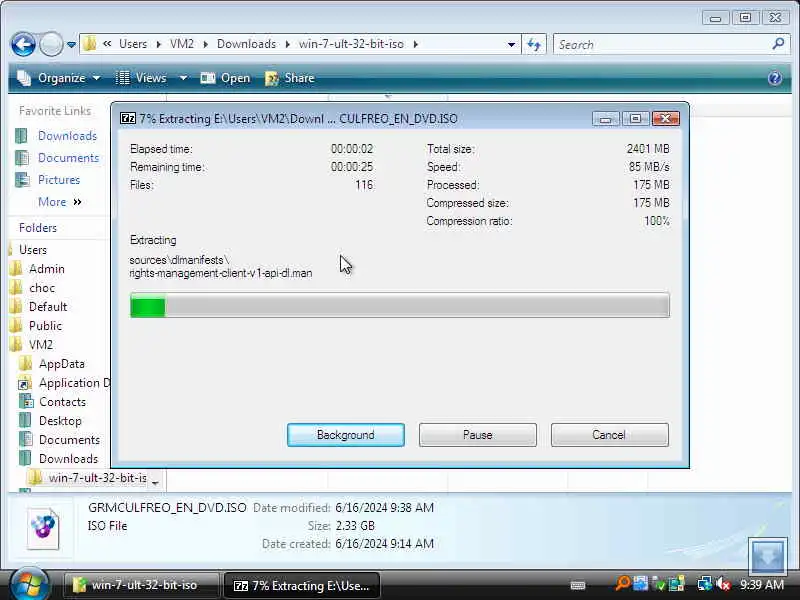Select Downloads under VM2 in tree
Screen dimensions: 800x600
(x=68, y=459)
